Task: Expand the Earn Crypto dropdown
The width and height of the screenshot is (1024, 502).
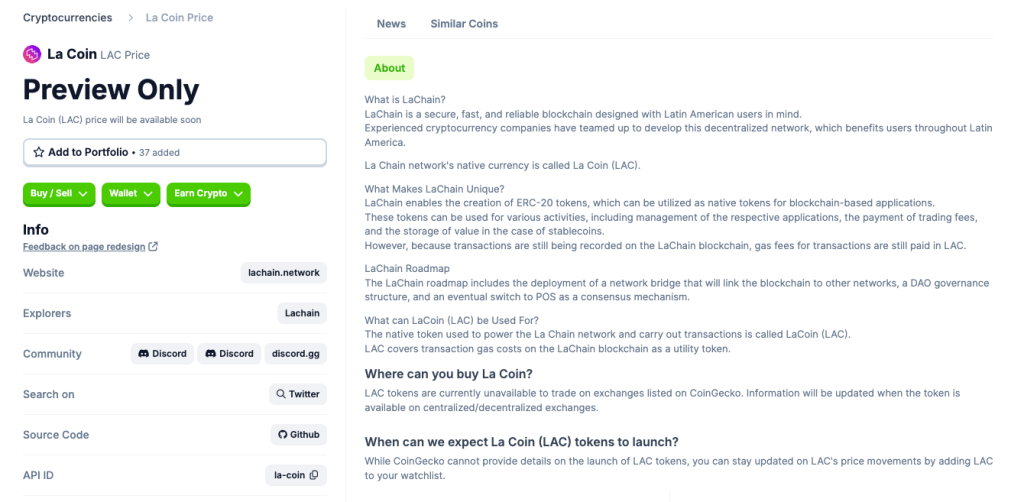Action: [208, 194]
